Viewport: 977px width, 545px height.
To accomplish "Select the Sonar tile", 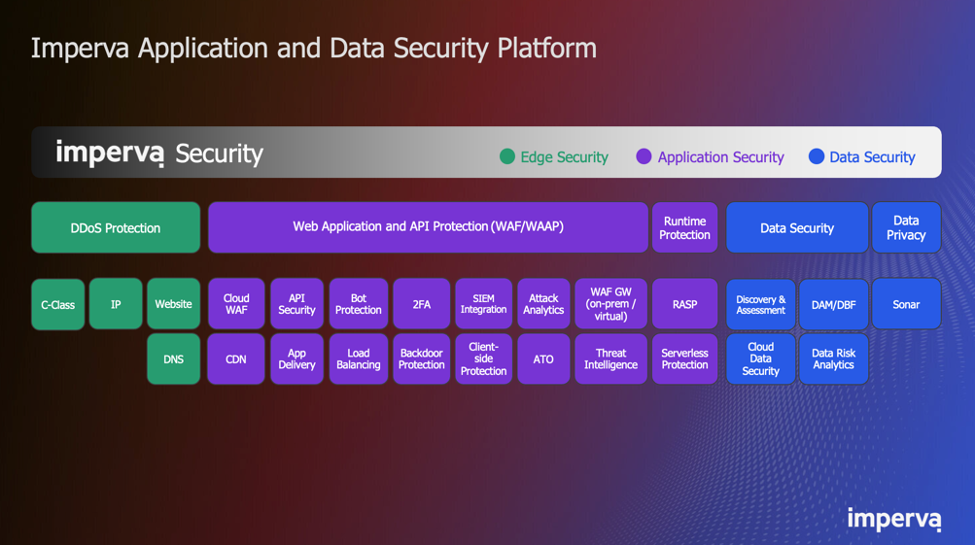I will pyautogui.click(x=906, y=304).
